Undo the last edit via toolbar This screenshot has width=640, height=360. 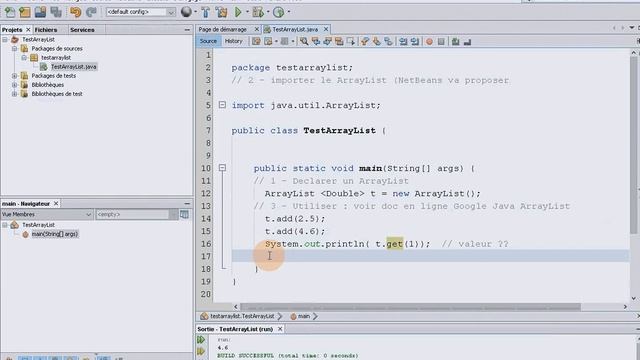76,12
